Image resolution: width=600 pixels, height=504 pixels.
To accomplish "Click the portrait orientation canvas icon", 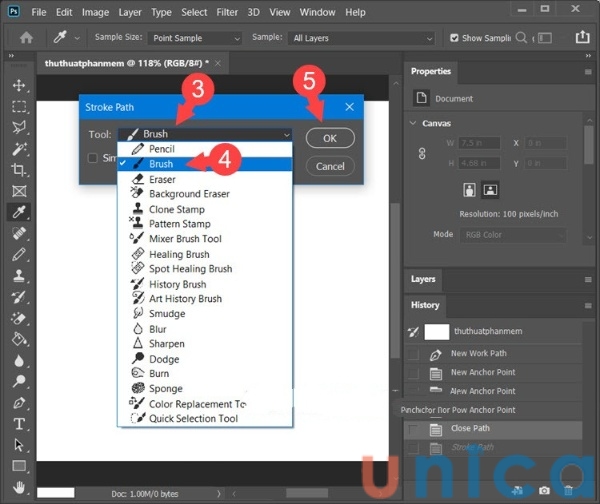I will 469,189.
